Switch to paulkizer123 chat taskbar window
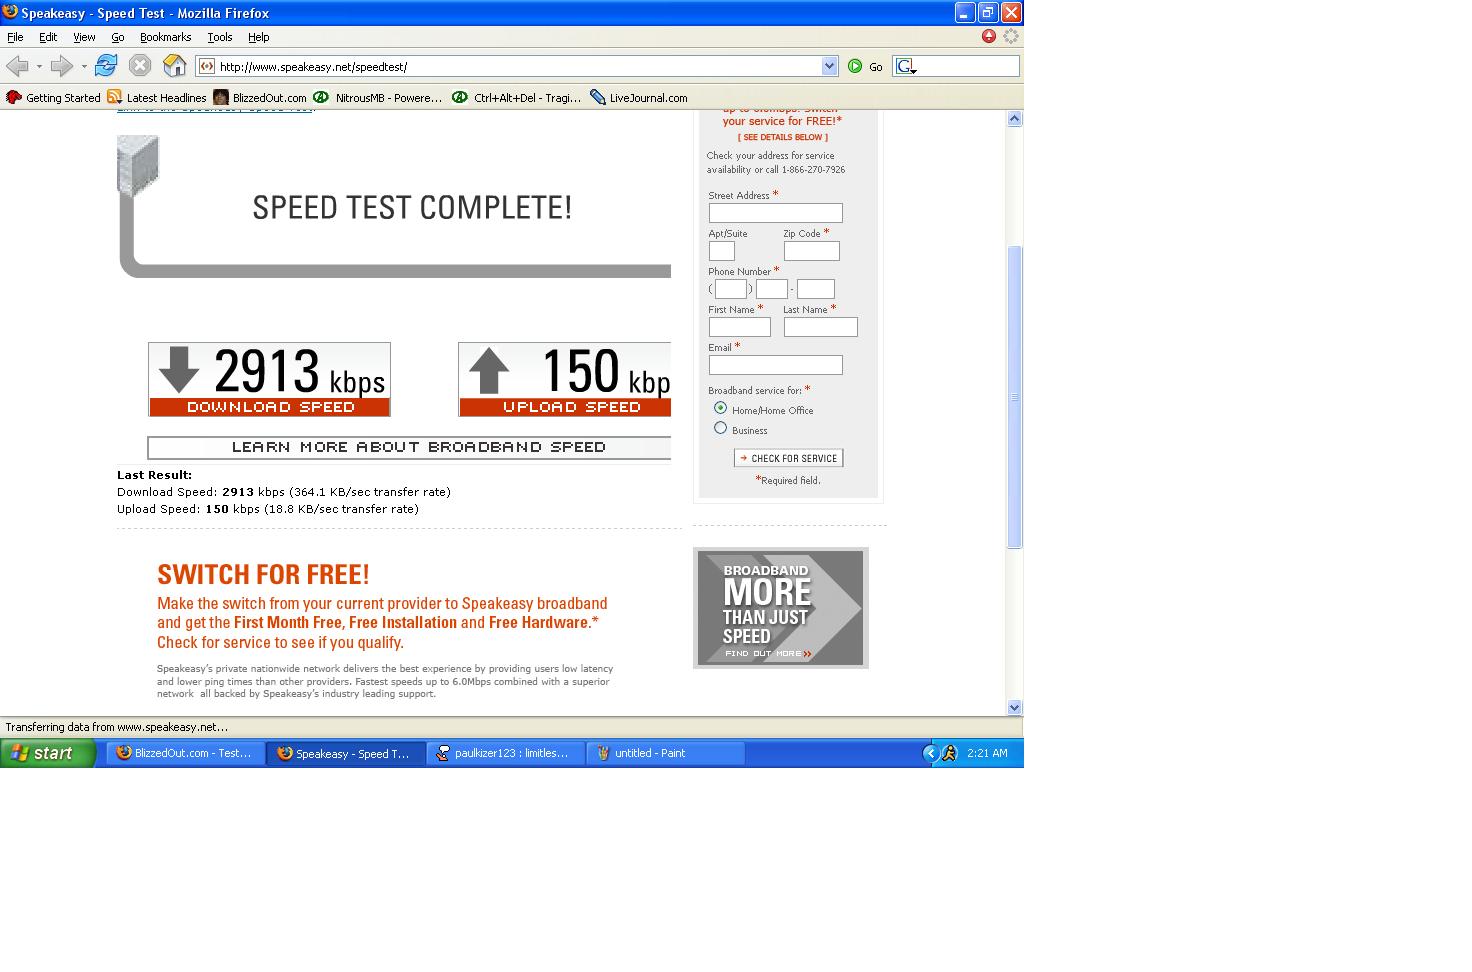Image resolution: width=1472 pixels, height=972 pixels. click(x=506, y=753)
